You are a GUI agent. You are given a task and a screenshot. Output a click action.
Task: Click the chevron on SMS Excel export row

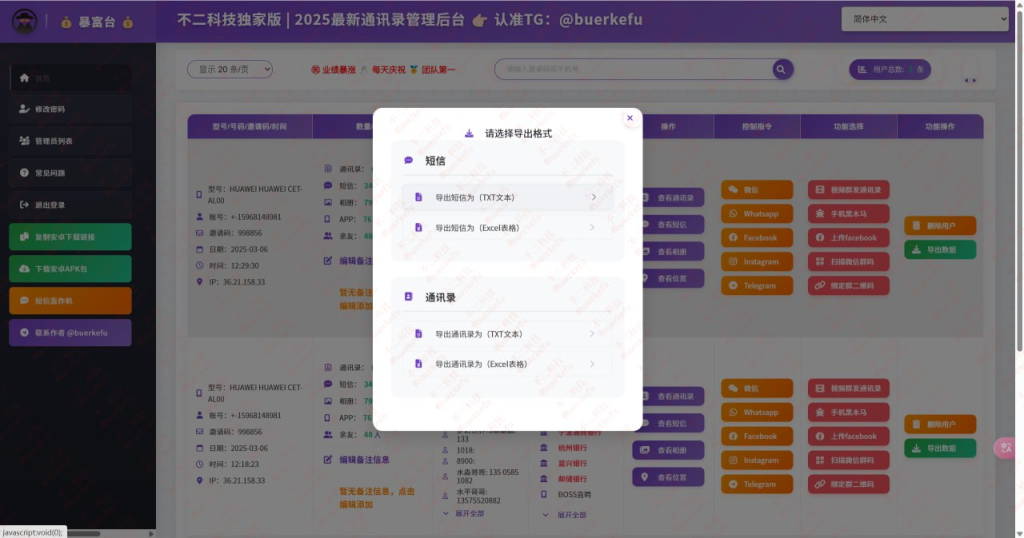[592, 228]
